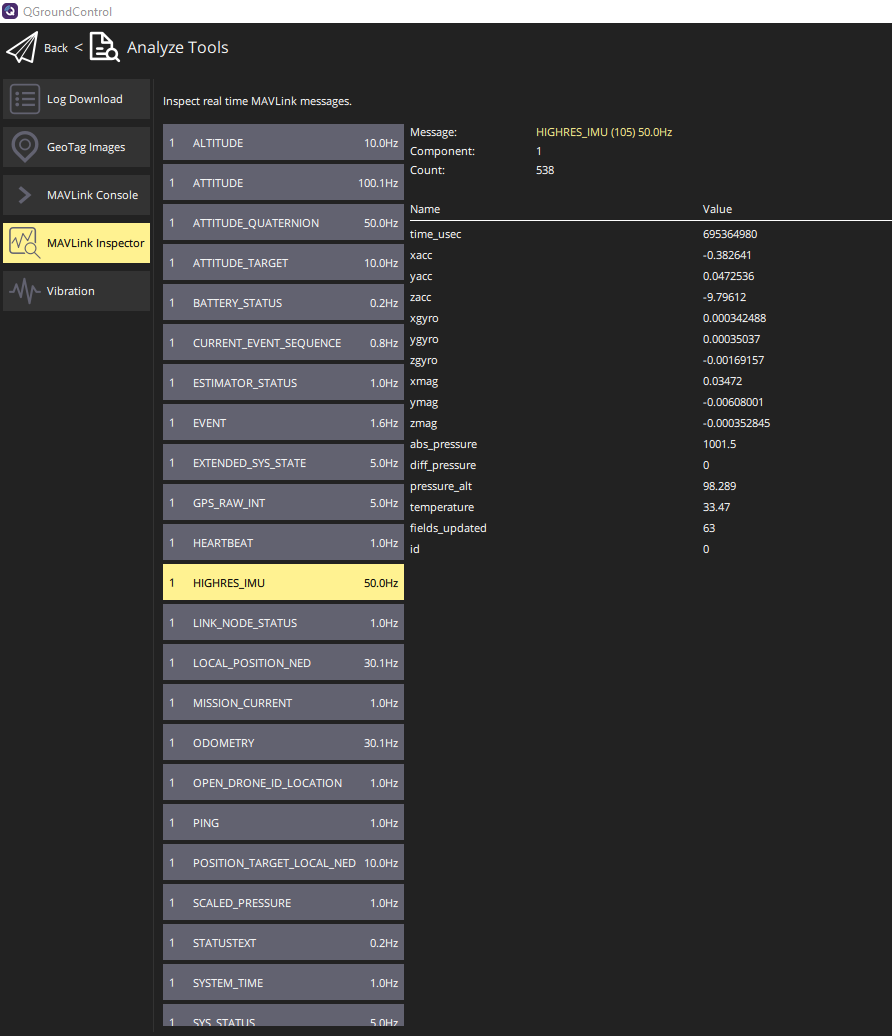This screenshot has height=1036, width=892.
Task: Switch to the Vibration page
Action: (71, 291)
